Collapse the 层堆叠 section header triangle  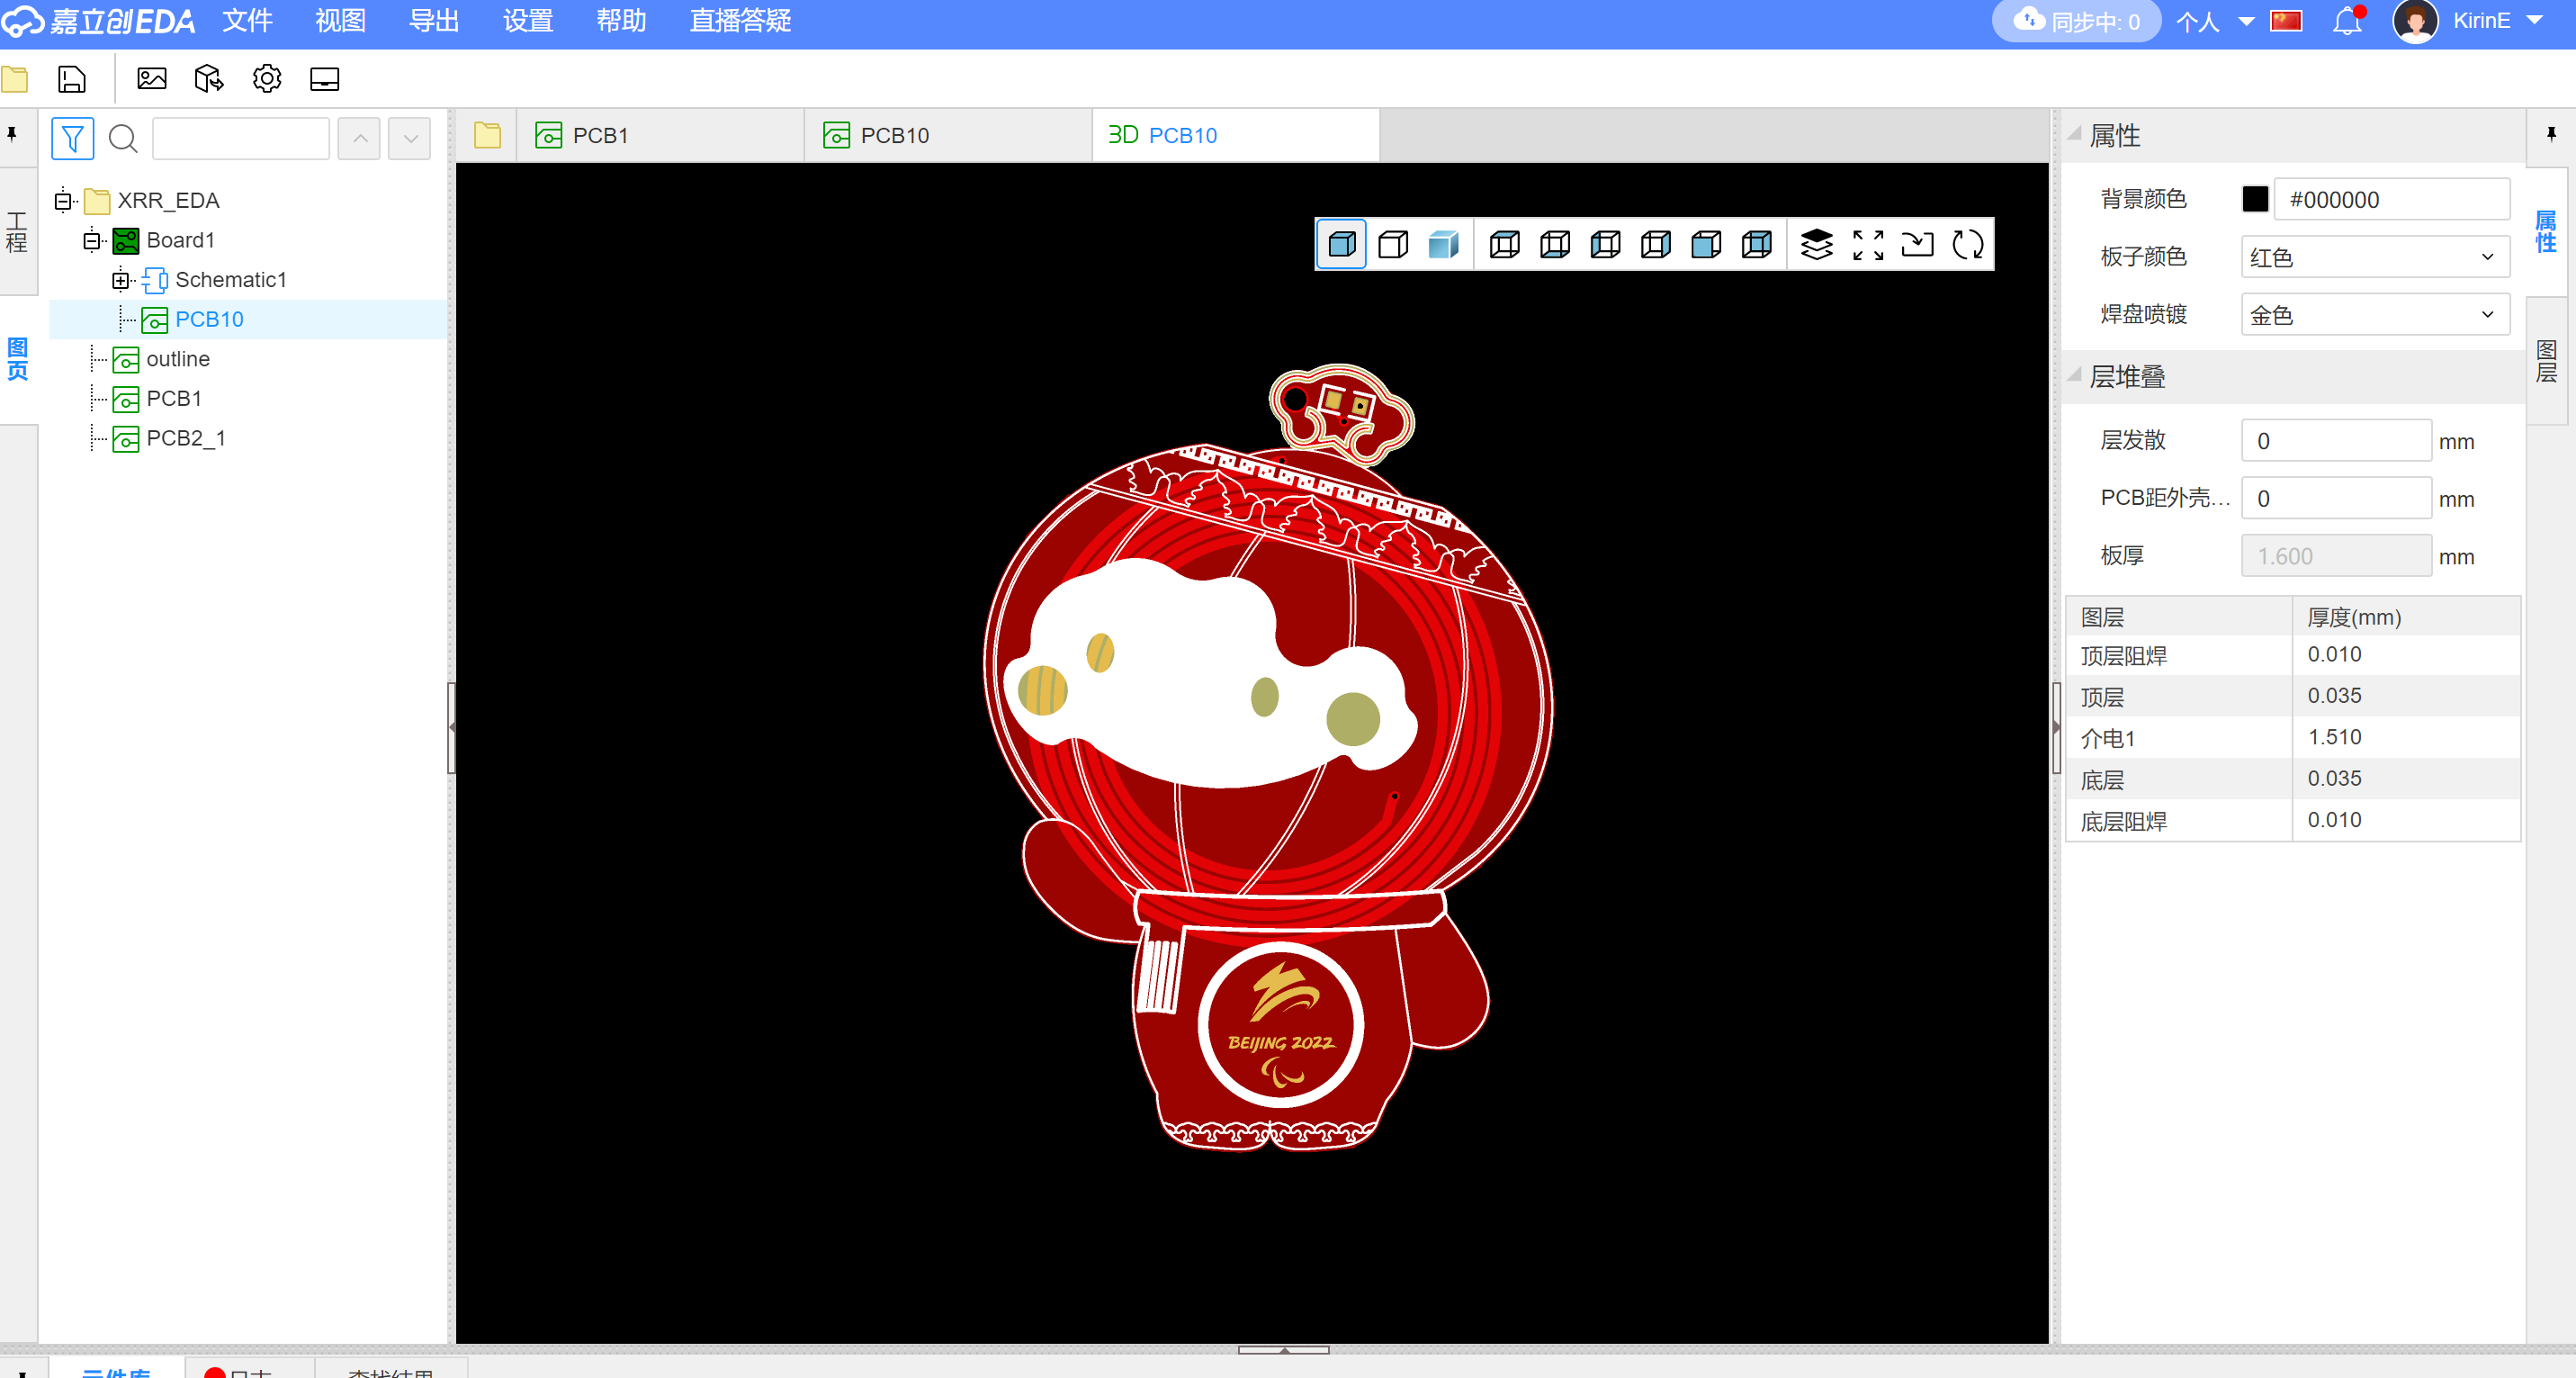pos(2075,375)
